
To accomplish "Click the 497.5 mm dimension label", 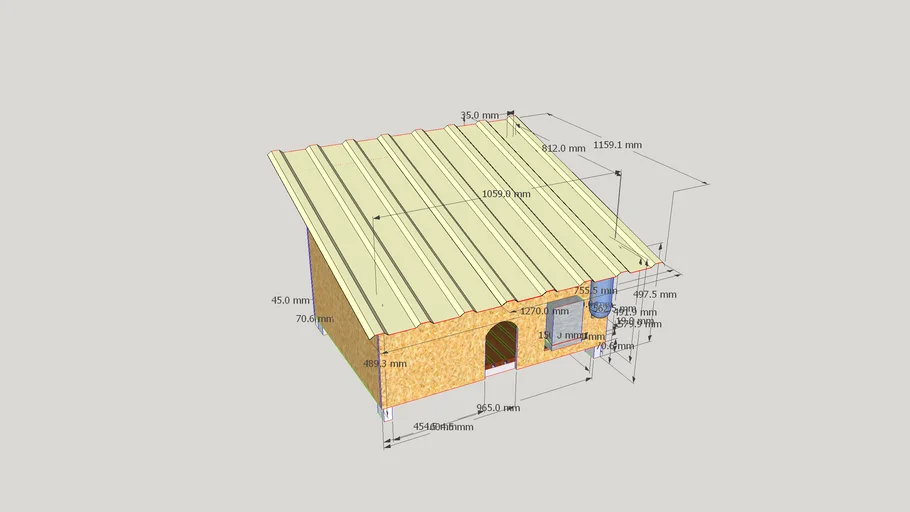I will pos(655,295).
